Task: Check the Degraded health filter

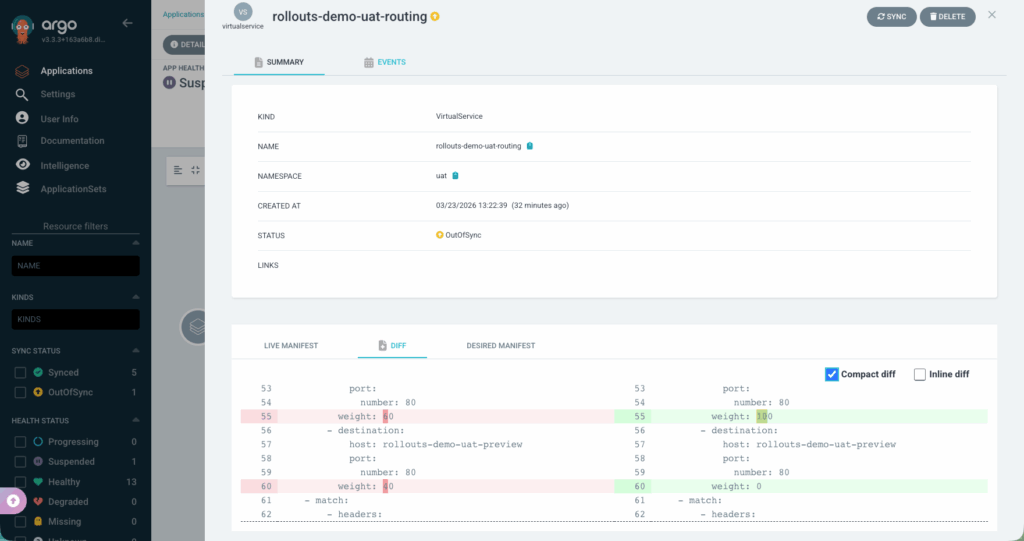Action: [x=20, y=502]
